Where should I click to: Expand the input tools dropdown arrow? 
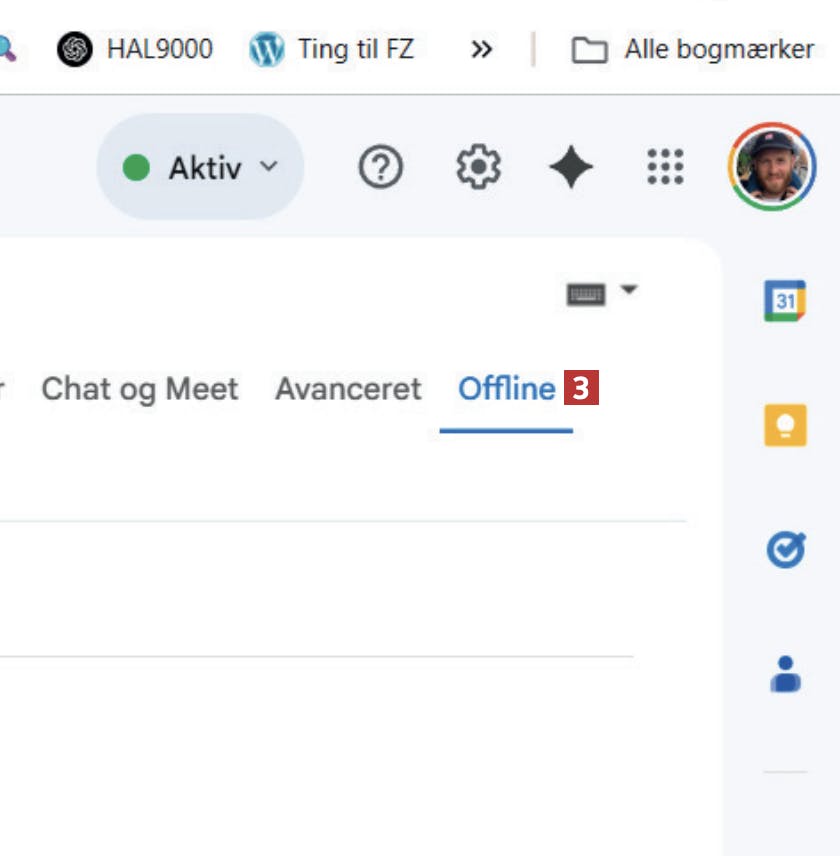click(629, 289)
